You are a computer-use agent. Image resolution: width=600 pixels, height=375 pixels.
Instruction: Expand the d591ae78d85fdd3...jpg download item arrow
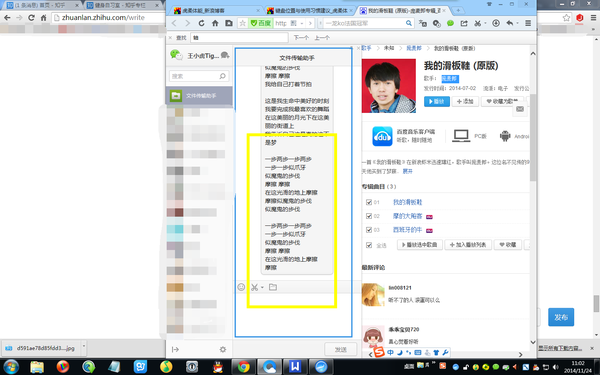coord(84,347)
